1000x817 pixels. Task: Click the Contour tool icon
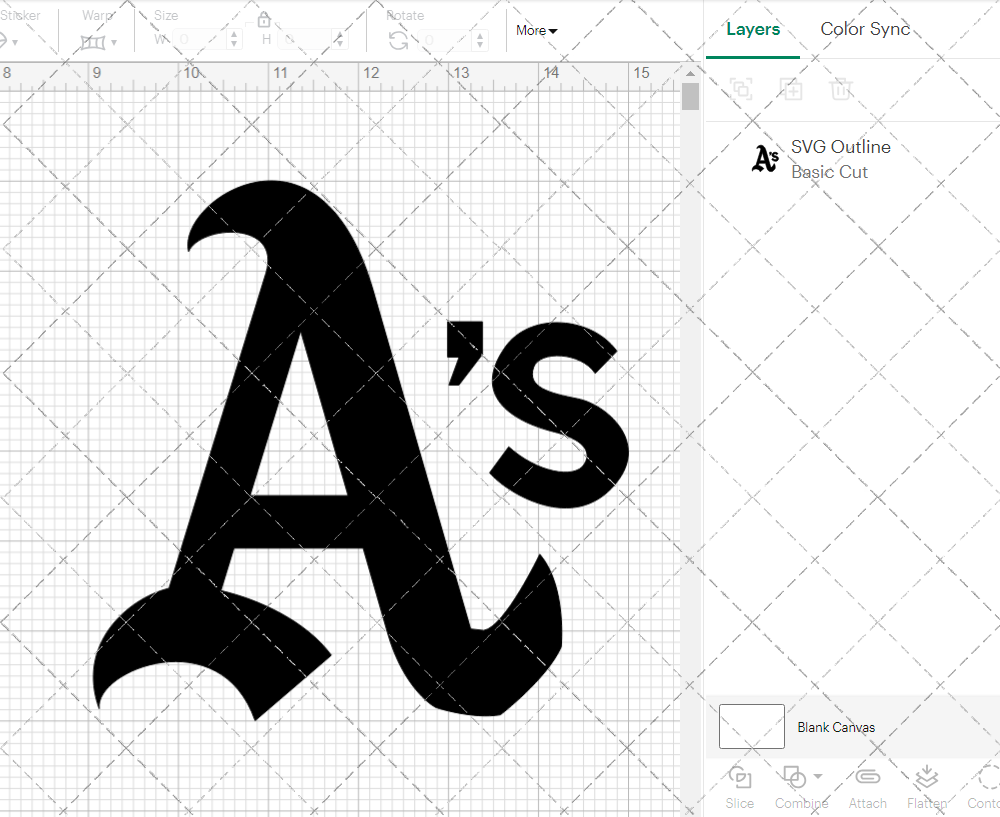[x=989, y=777]
